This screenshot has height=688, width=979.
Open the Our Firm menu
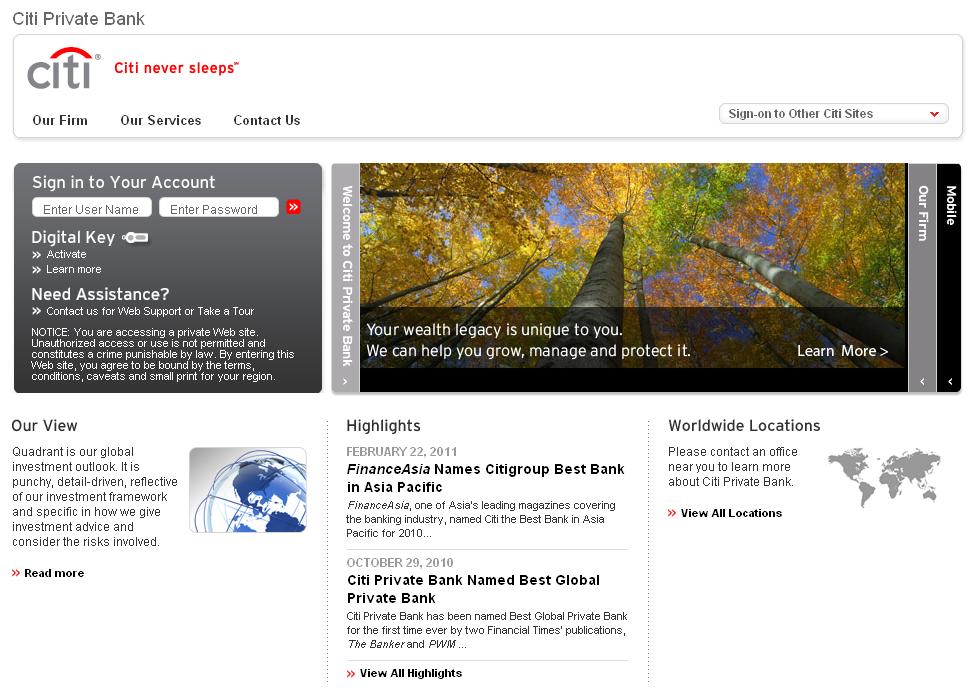[x=60, y=120]
